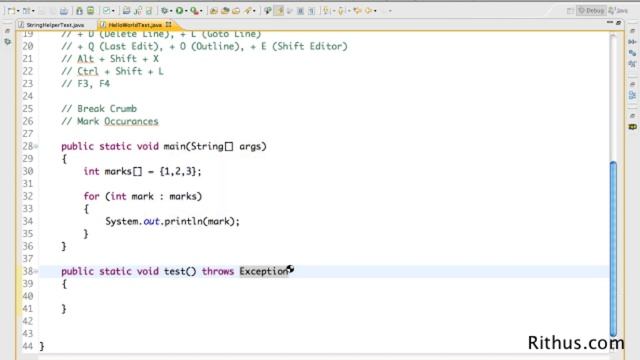Toggle the Mark Occurrences toolbar button

[x=279, y=11]
